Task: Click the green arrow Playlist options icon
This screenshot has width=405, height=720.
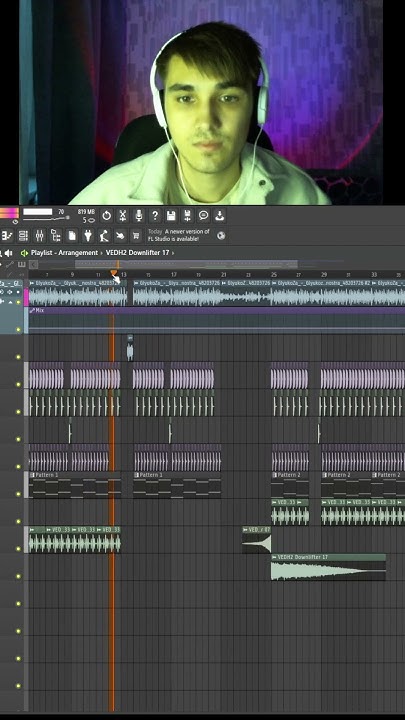Action: pos(24,253)
